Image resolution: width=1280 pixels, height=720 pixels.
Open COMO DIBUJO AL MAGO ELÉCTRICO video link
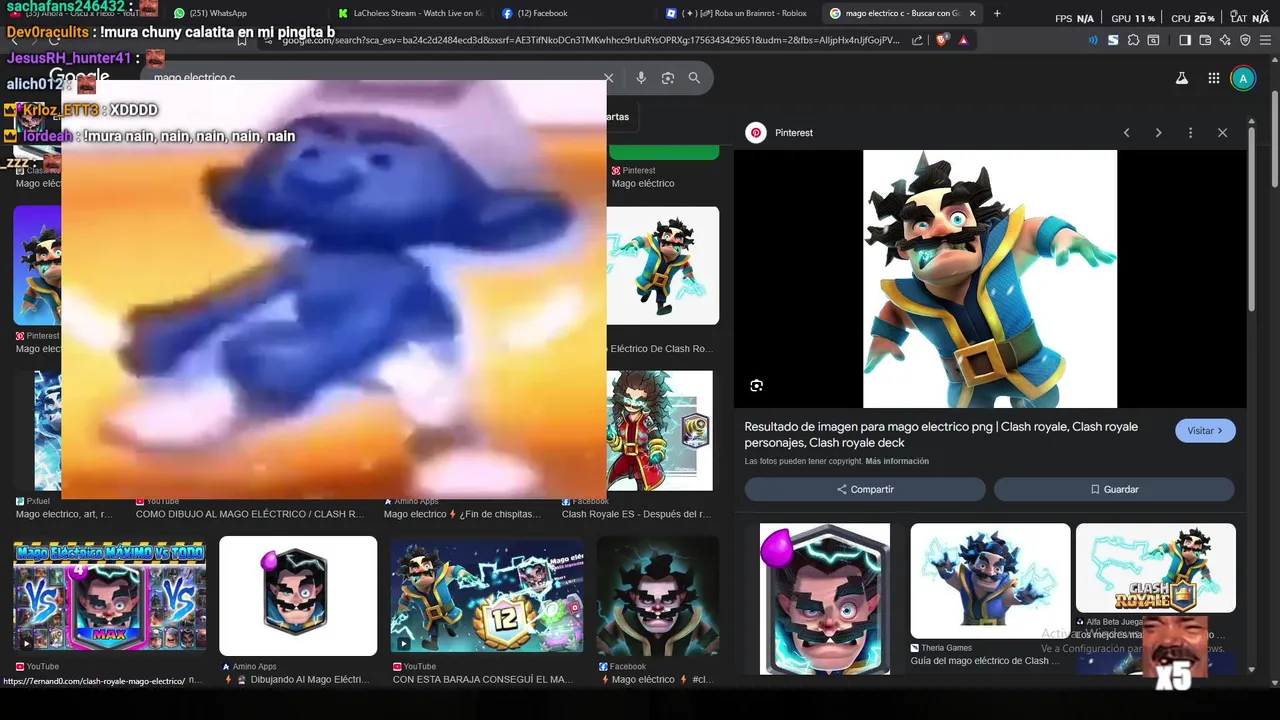tap(250, 514)
